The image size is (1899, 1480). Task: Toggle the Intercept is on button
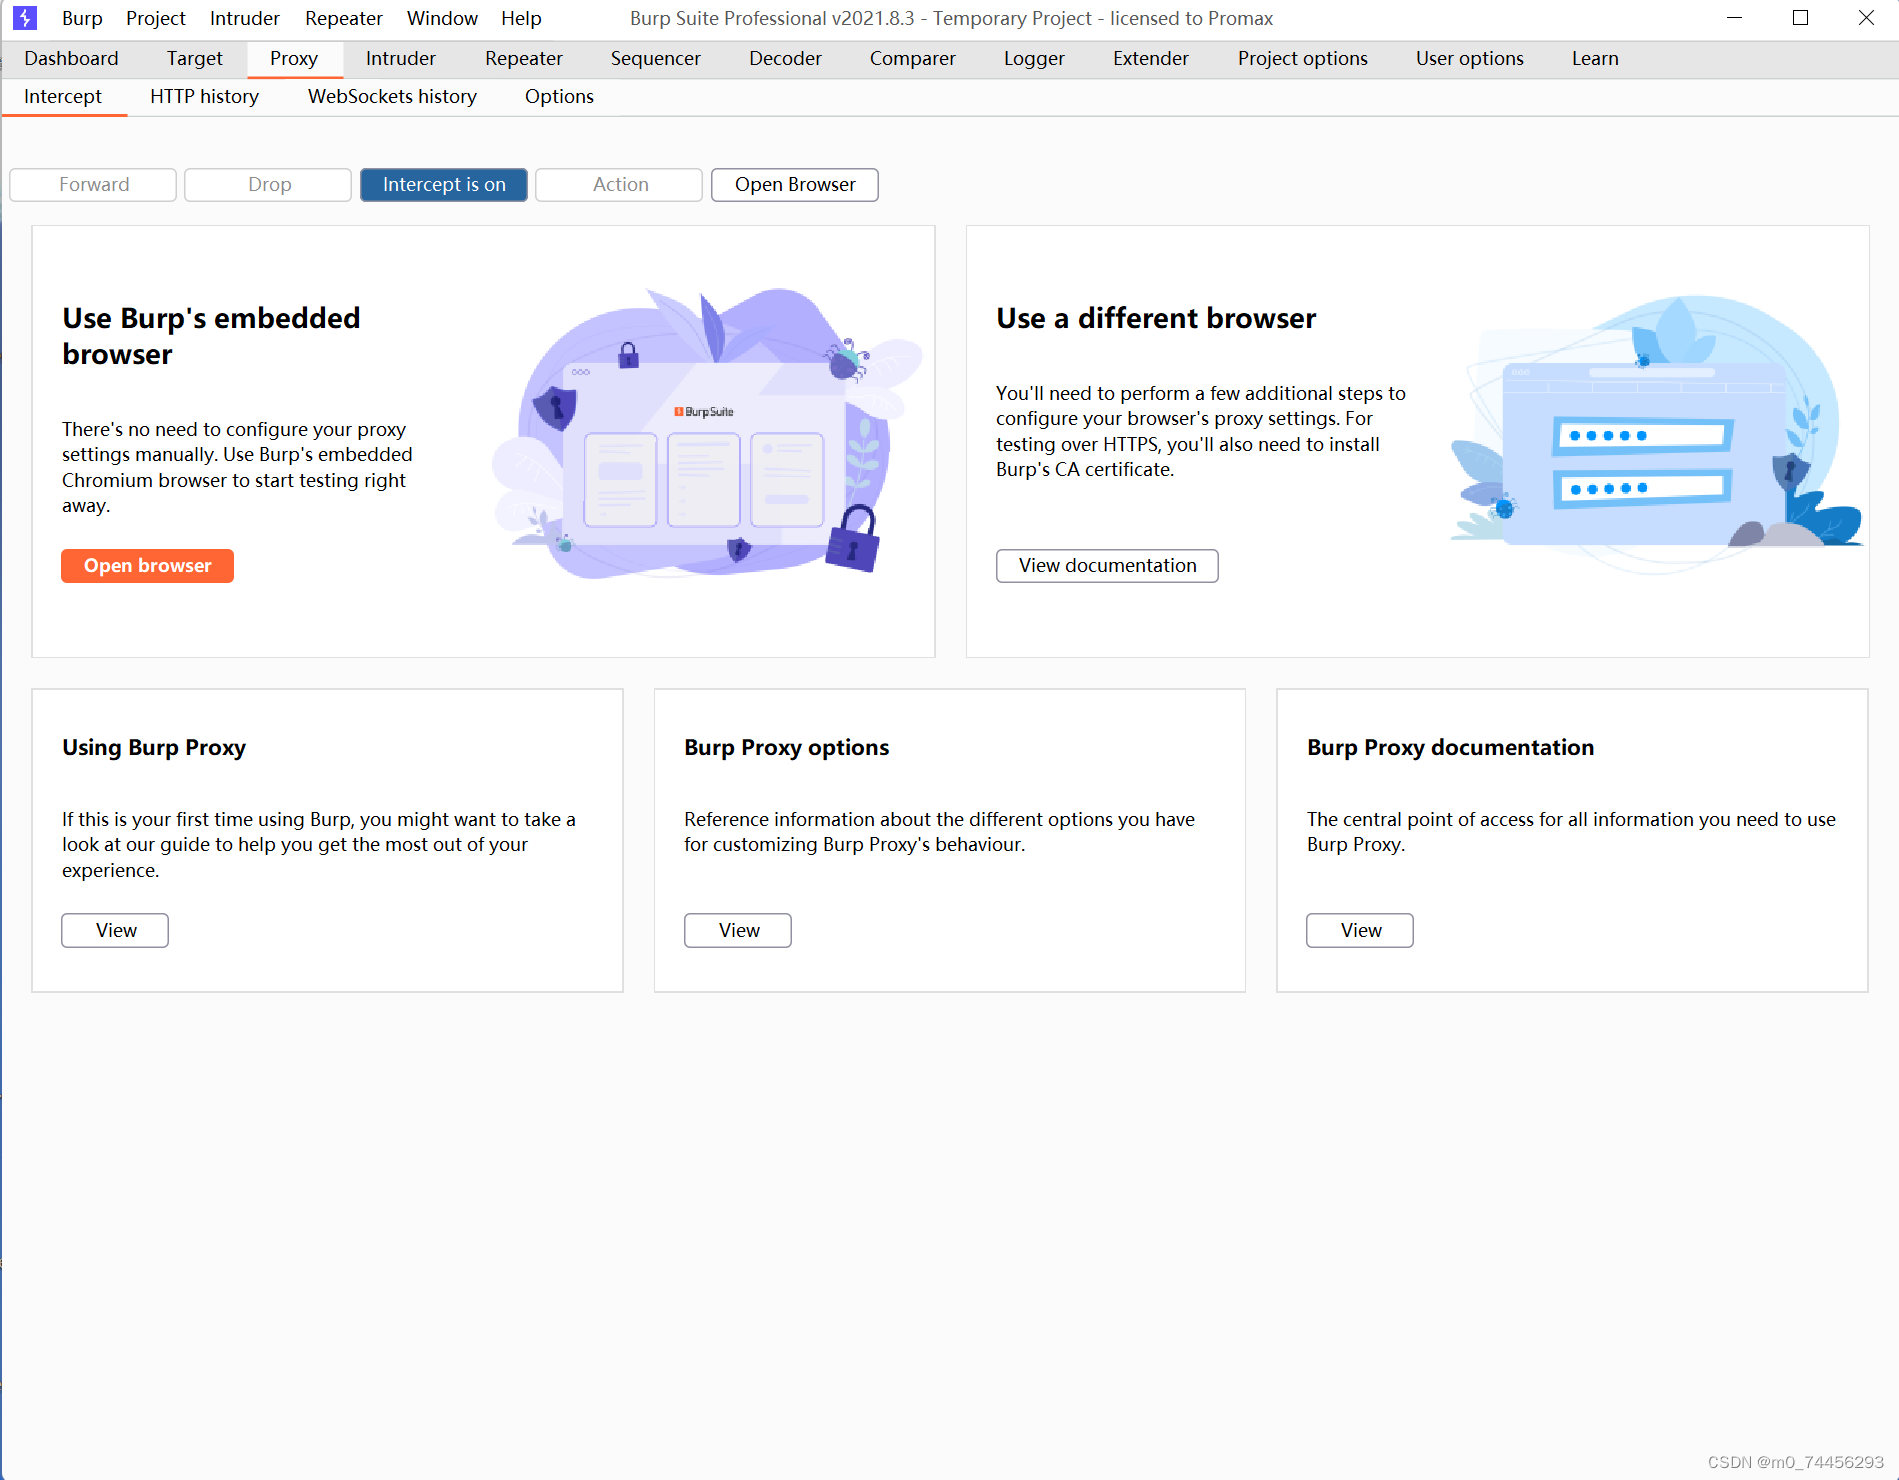coord(444,184)
